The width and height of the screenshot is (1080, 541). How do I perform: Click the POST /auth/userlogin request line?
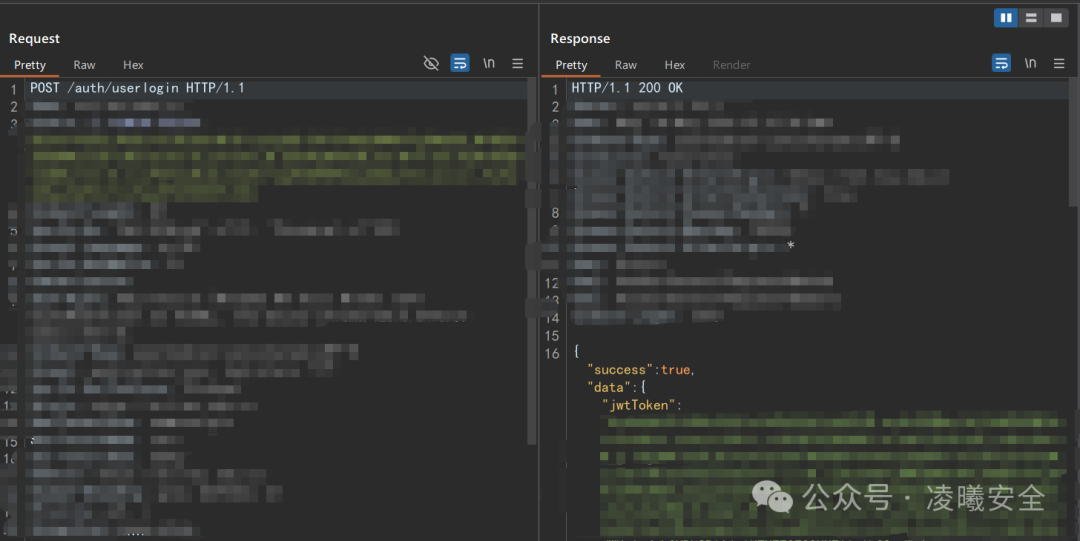click(137, 88)
